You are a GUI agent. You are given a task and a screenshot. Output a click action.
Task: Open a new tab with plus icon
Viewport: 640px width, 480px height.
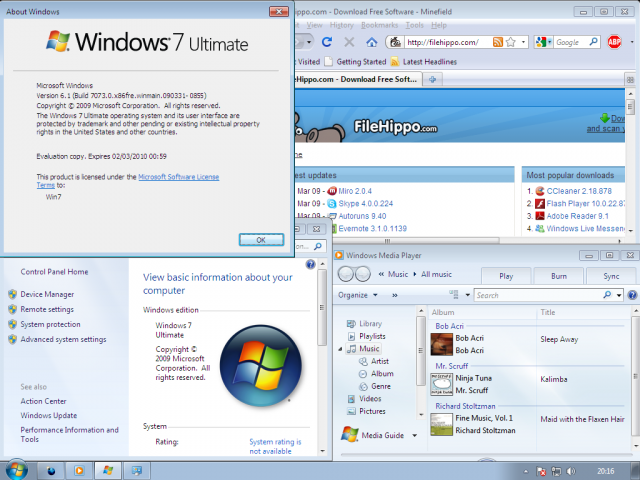433,79
